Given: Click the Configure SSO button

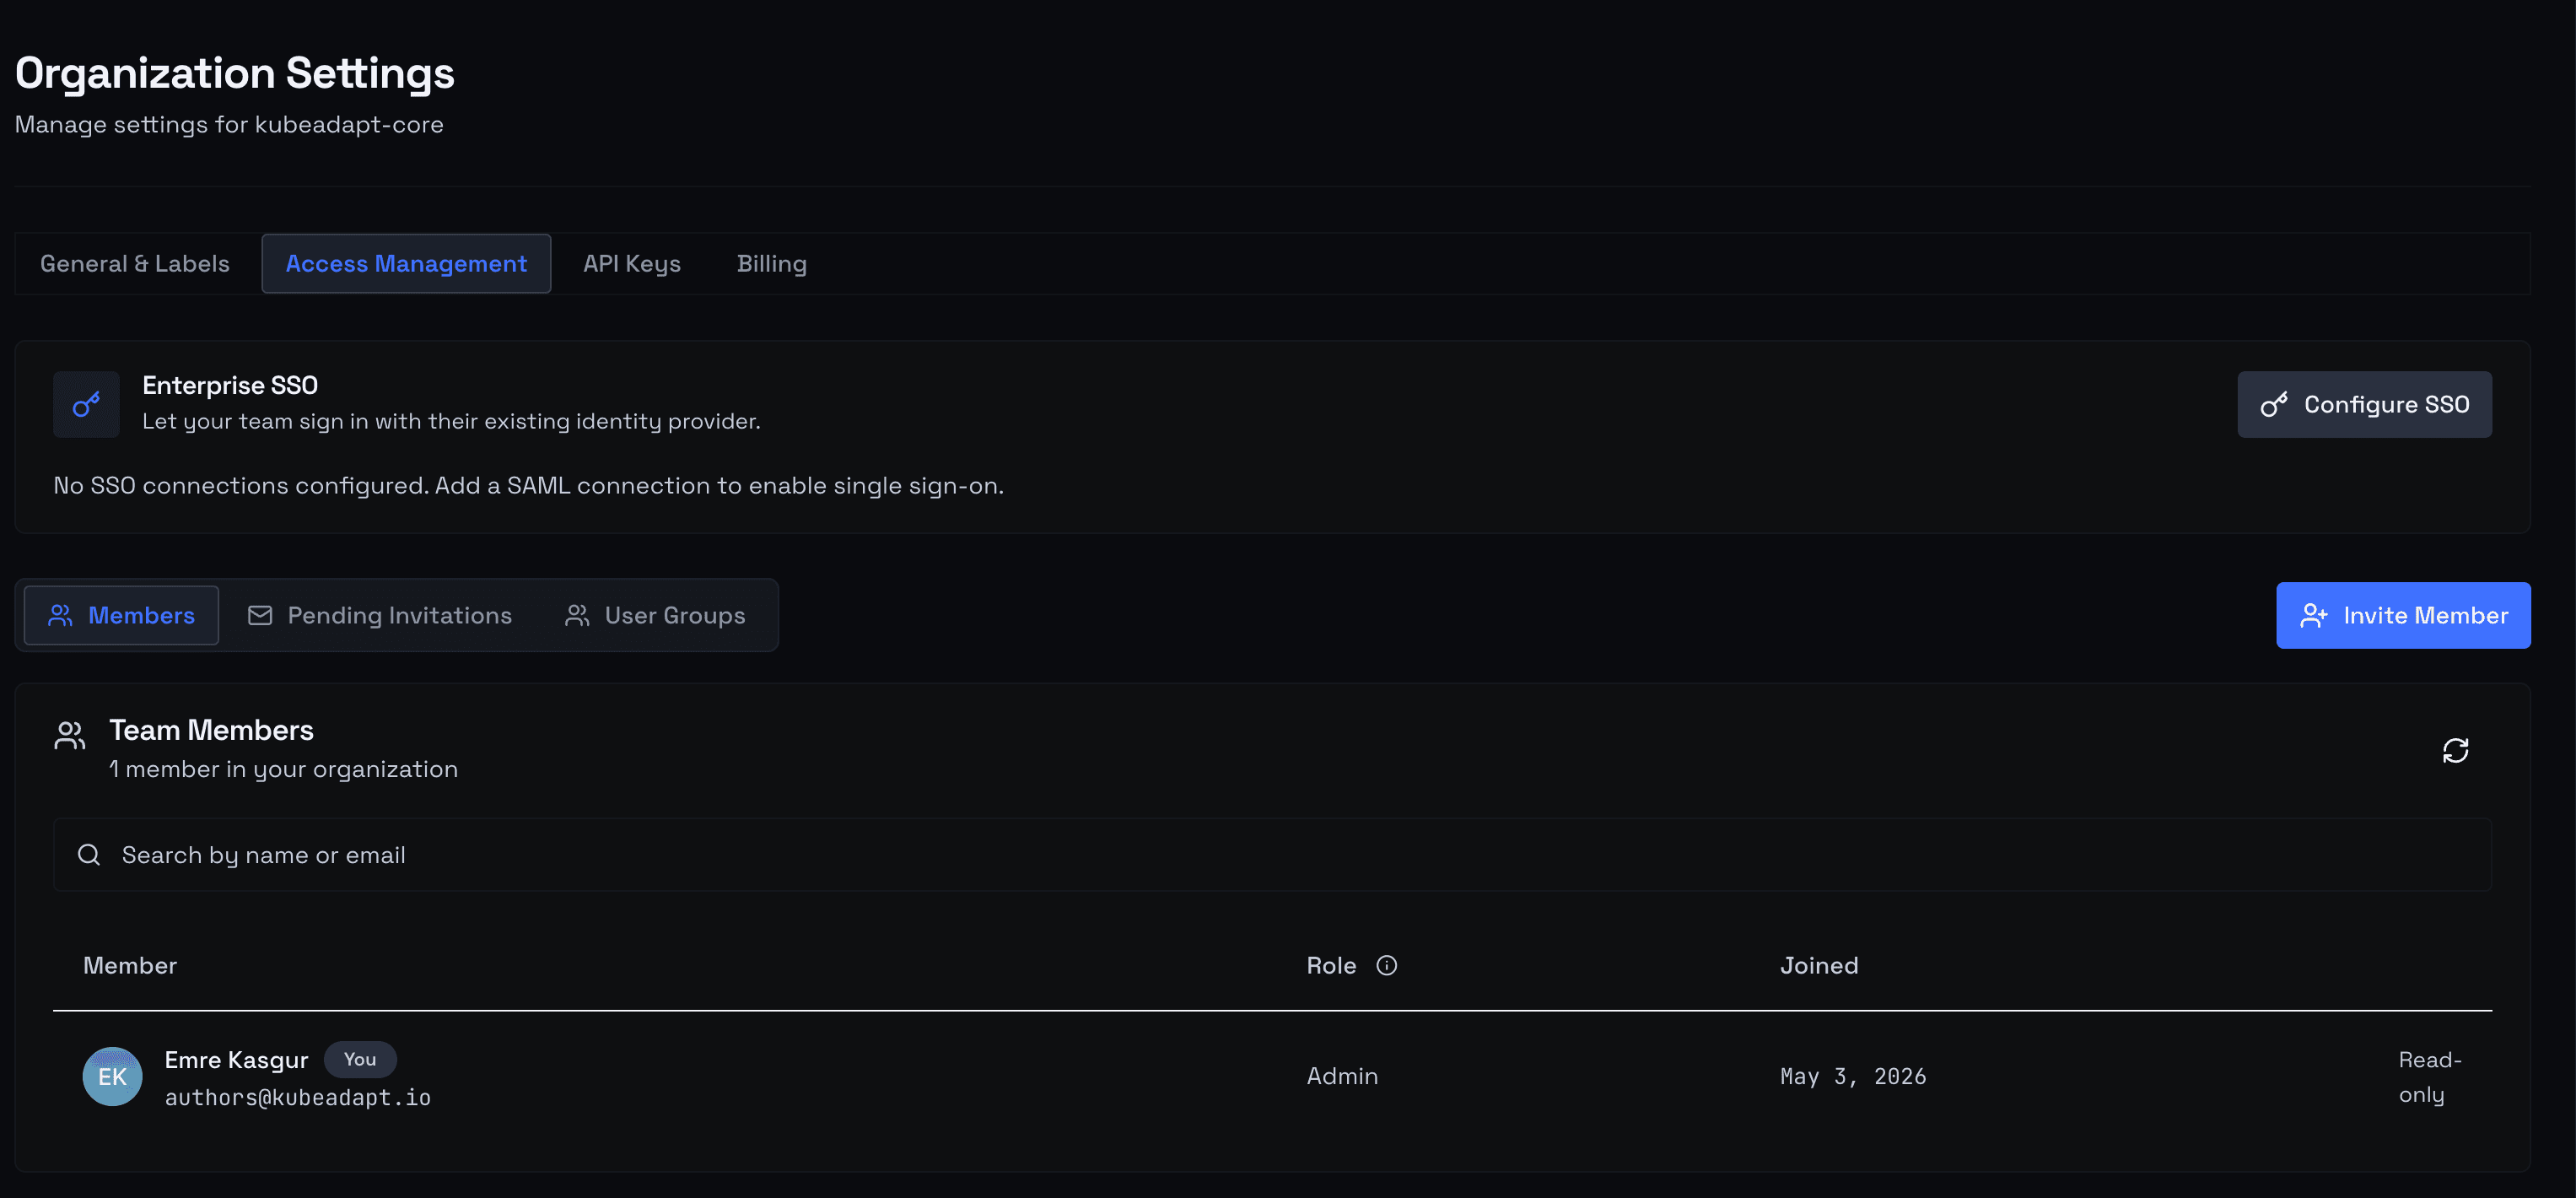Looking at the screenshot, I should tap(2364, 404).
